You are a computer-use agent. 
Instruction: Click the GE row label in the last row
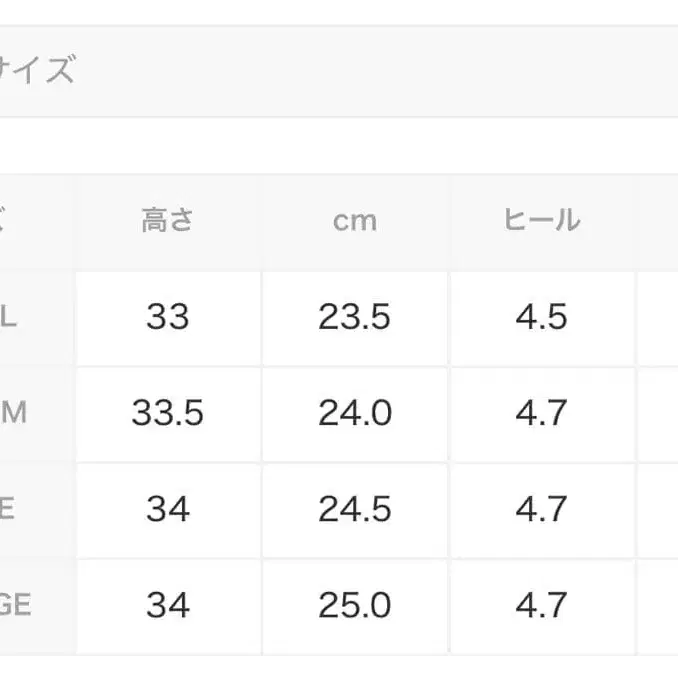tap(16, 605)
